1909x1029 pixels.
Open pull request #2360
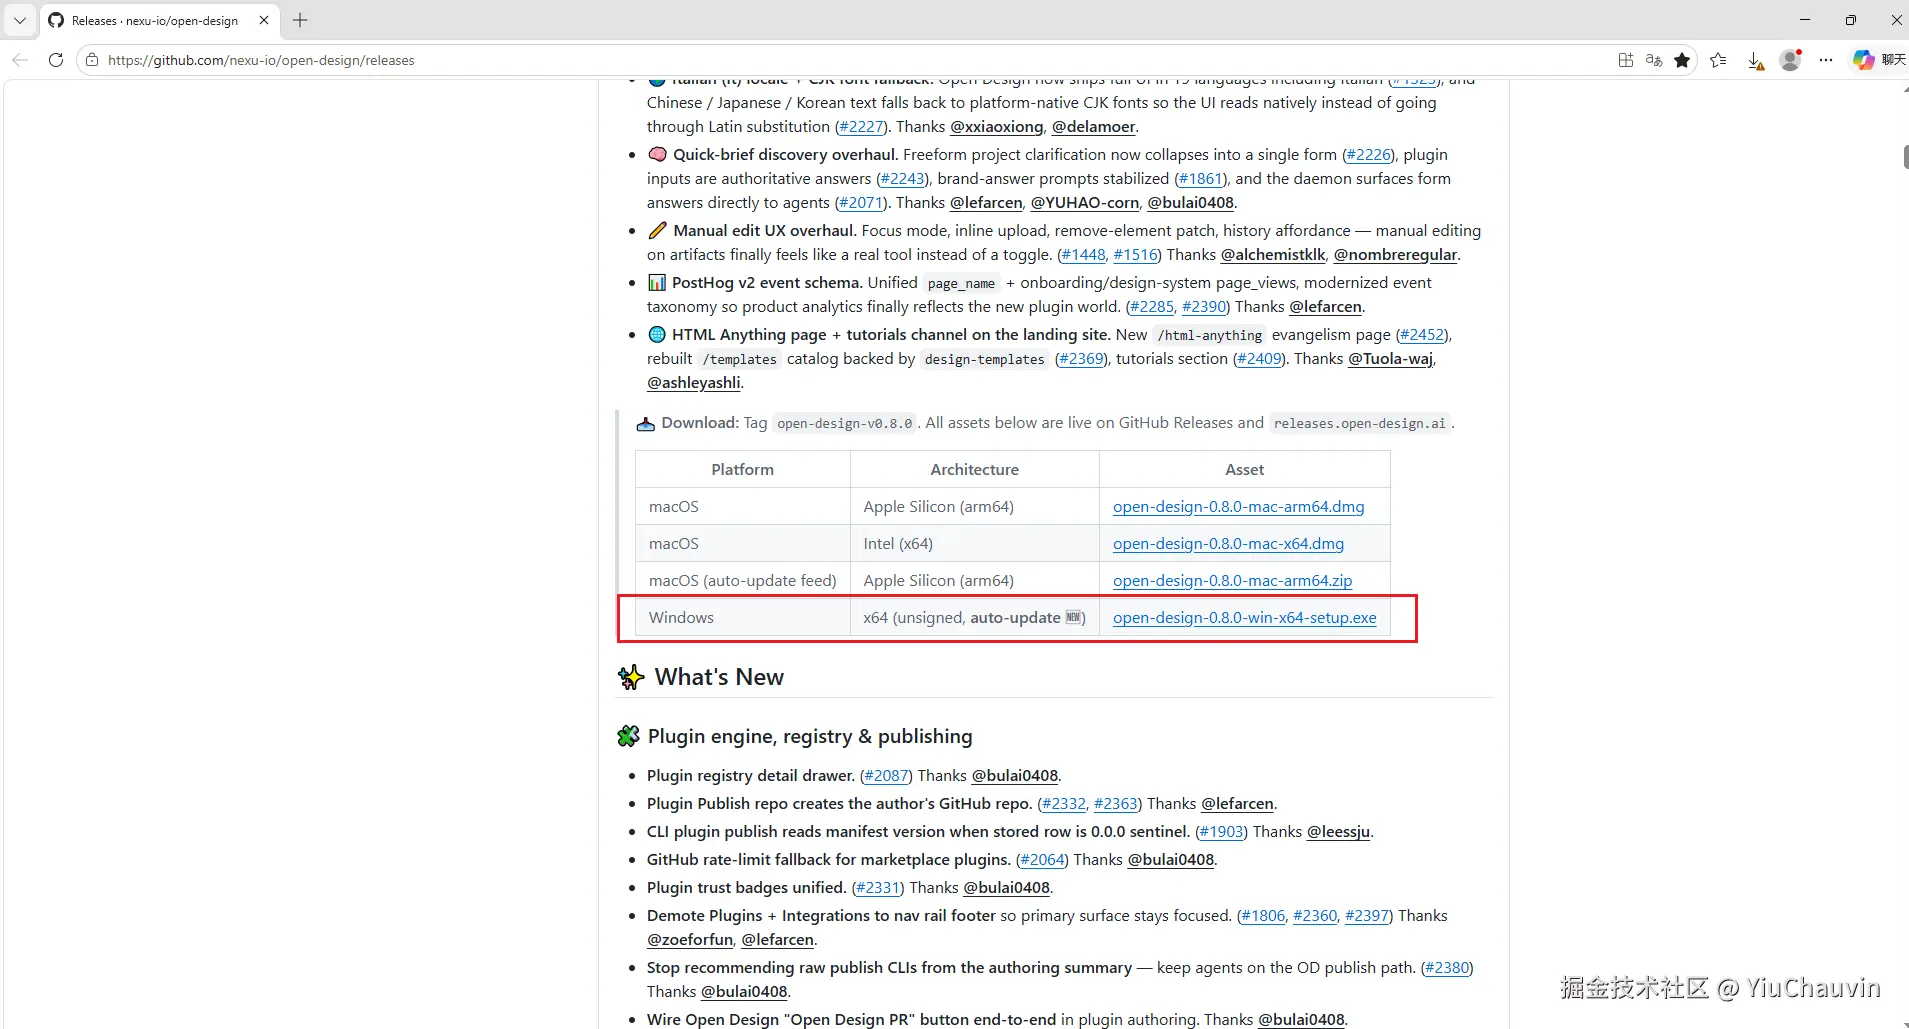click(1315, 916)
